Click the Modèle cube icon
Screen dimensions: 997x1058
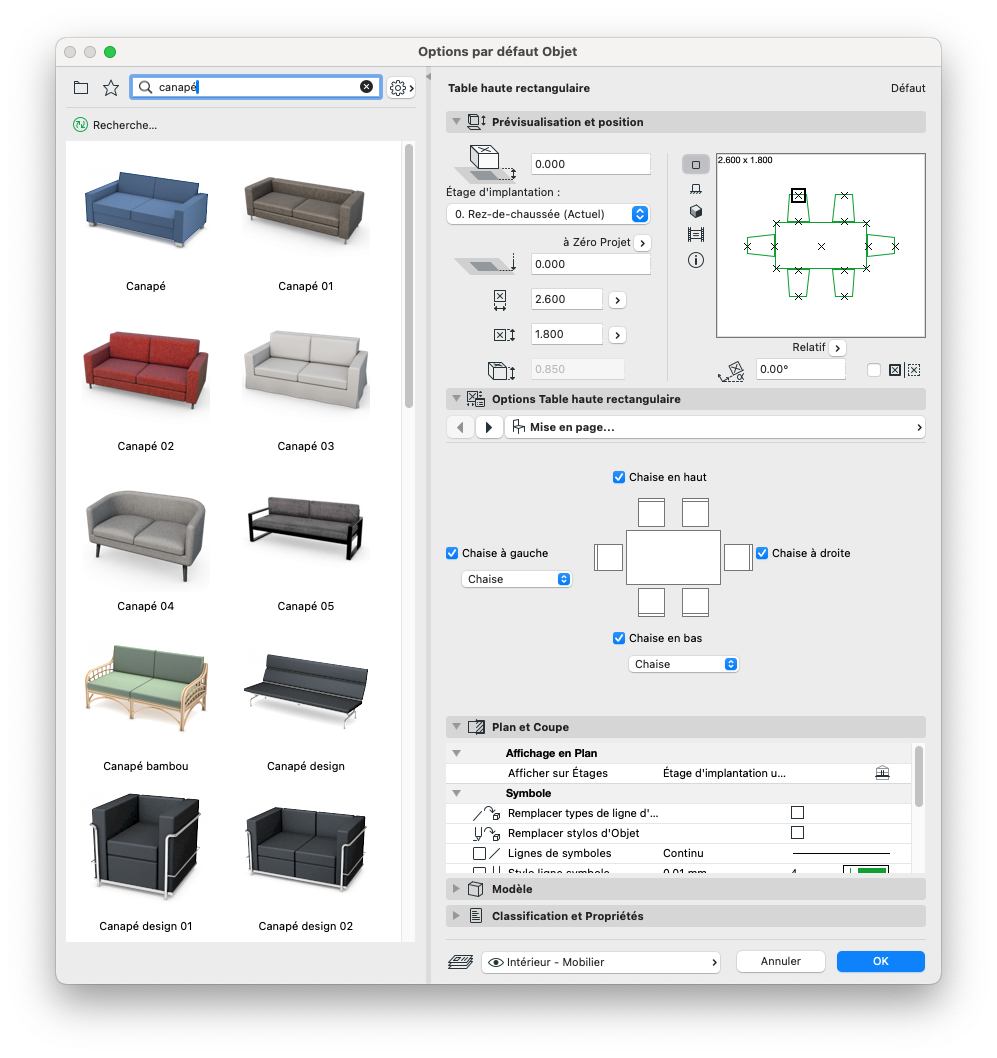click(476, 889)
